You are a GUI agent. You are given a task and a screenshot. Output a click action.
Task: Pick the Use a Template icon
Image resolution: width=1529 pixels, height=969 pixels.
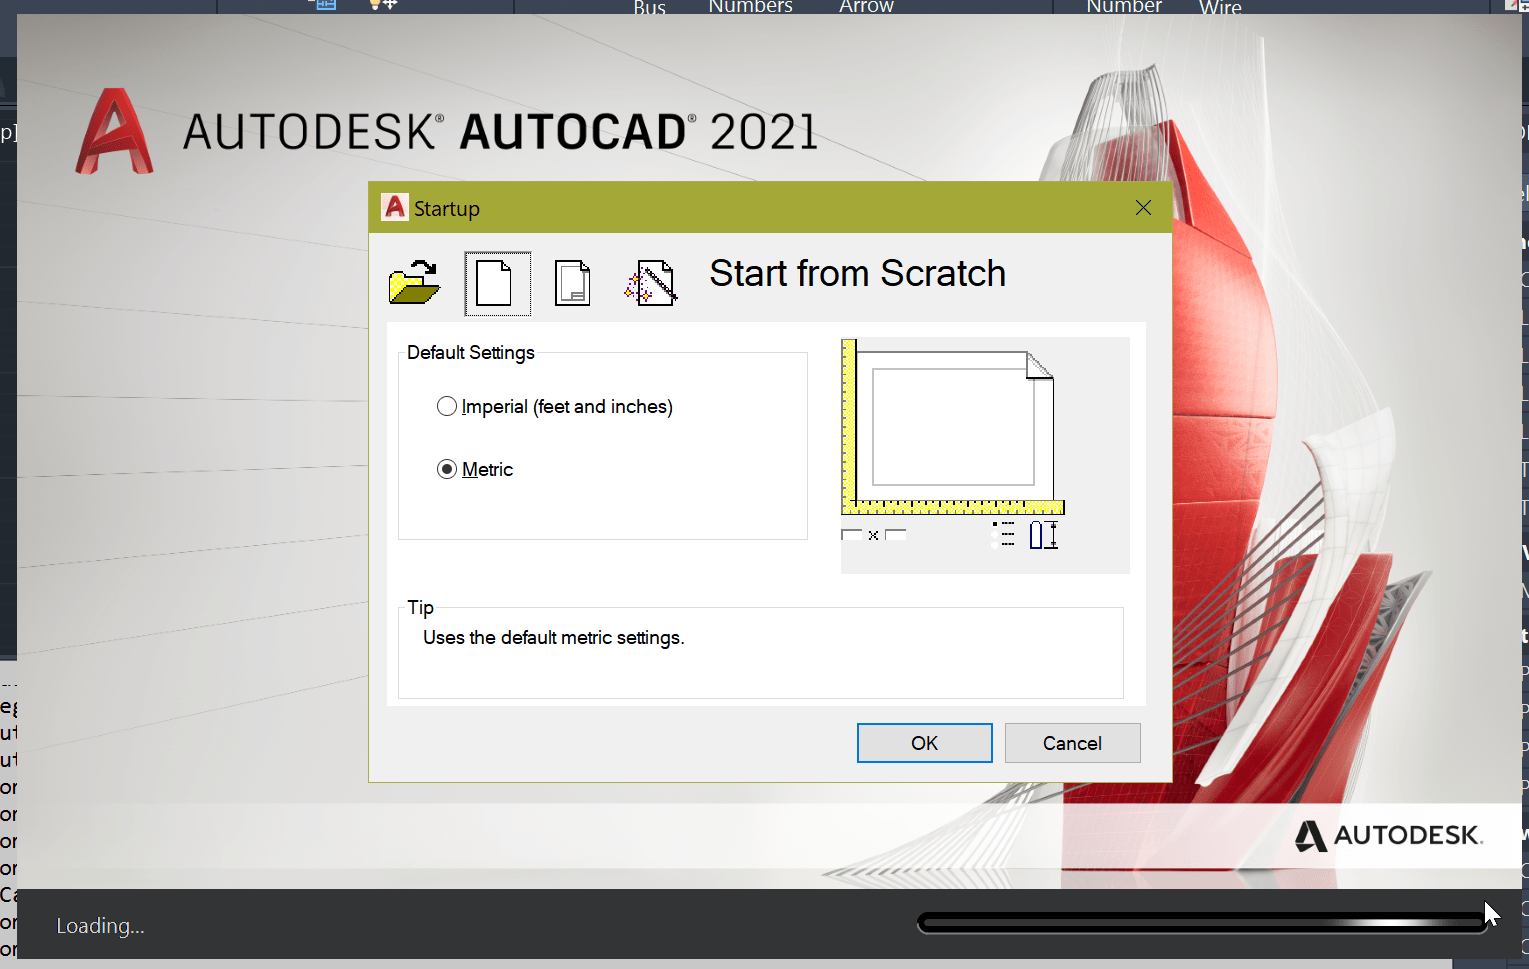coord(573,283)
